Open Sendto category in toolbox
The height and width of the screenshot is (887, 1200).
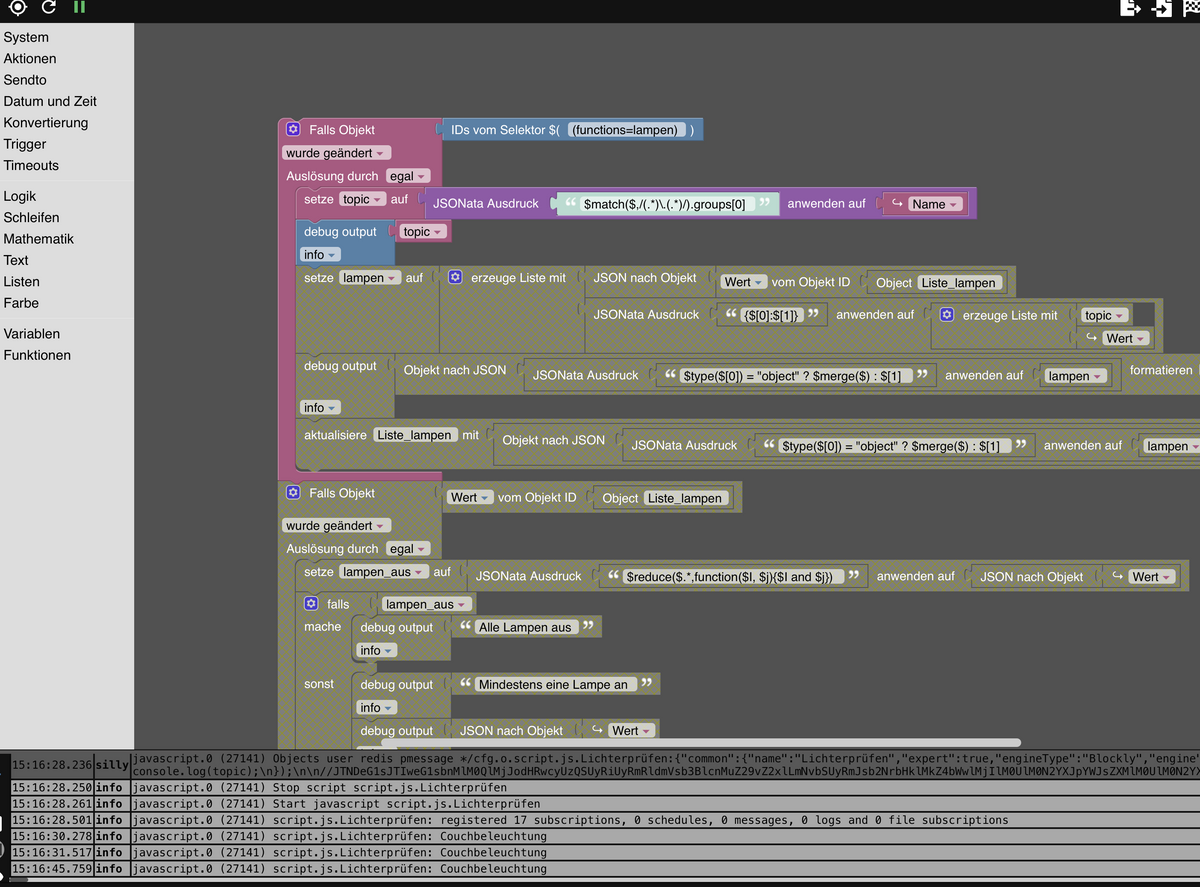[25, 80]
